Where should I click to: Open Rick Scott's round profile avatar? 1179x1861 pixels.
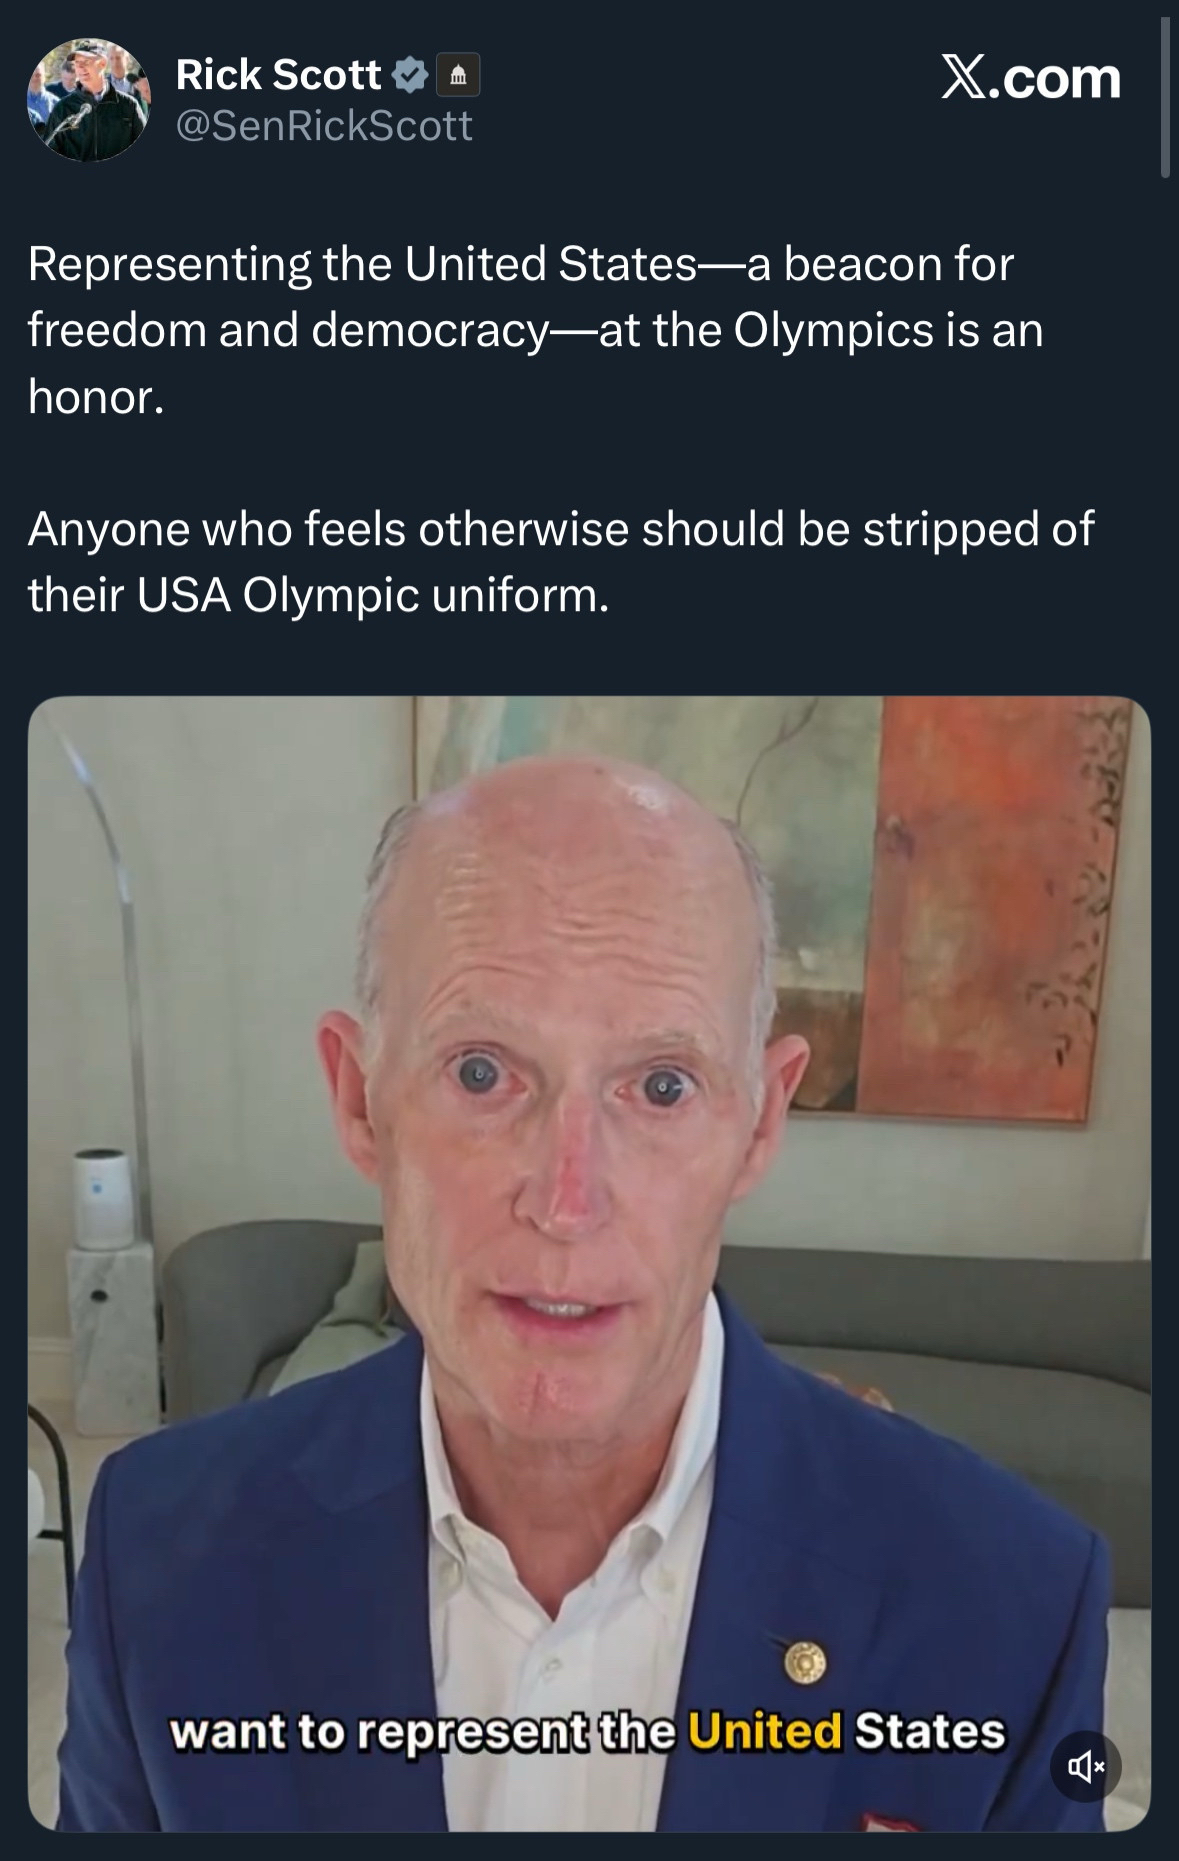coord(89,99)
